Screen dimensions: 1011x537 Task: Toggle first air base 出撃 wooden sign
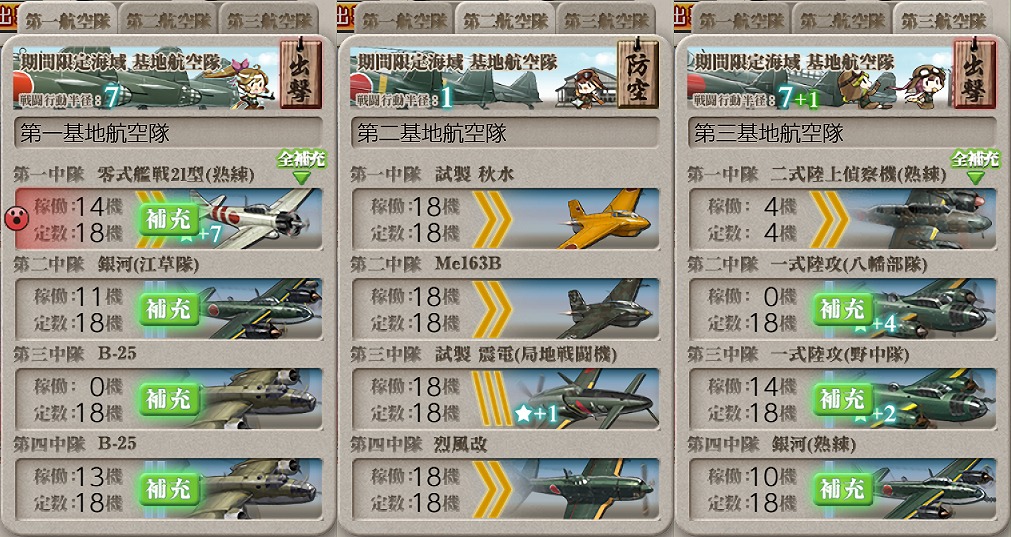(x=300, y=73)
